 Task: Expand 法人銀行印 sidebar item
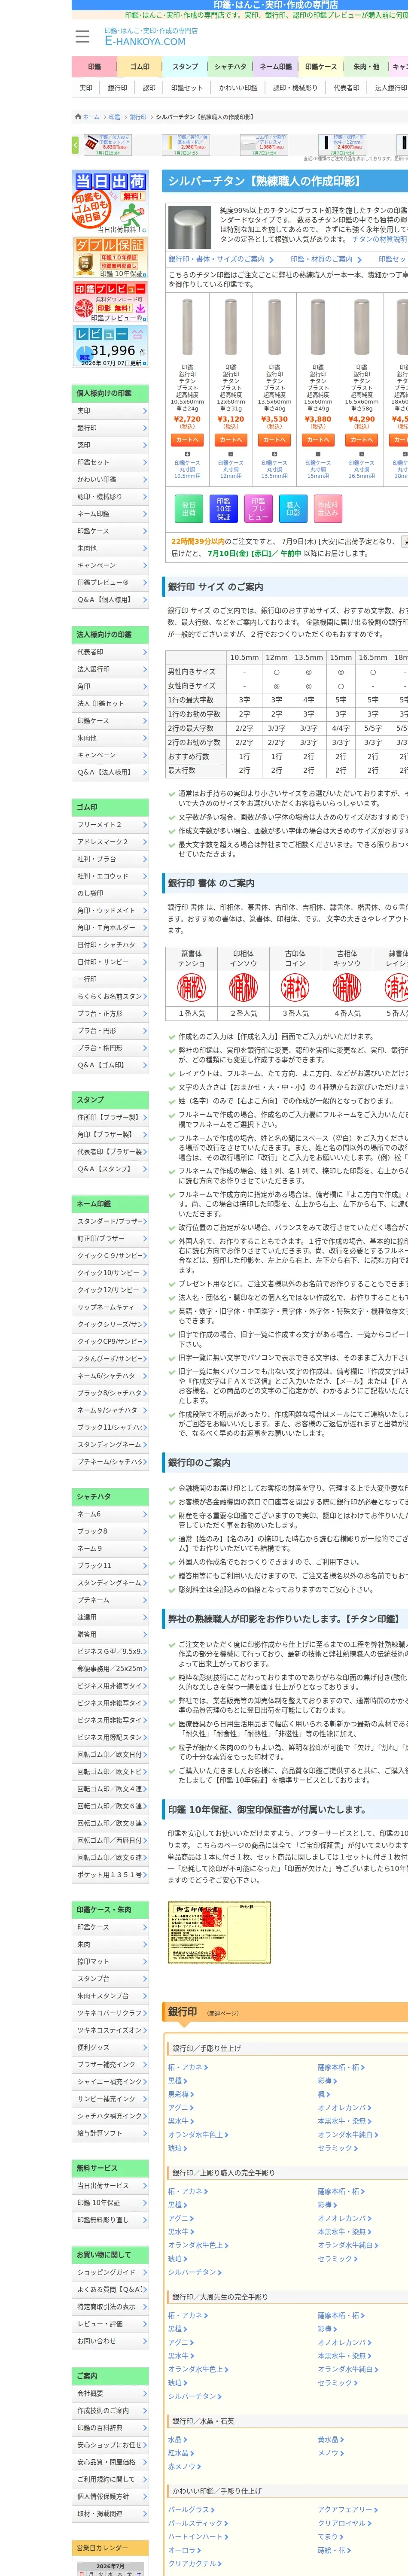coord(110,669)
